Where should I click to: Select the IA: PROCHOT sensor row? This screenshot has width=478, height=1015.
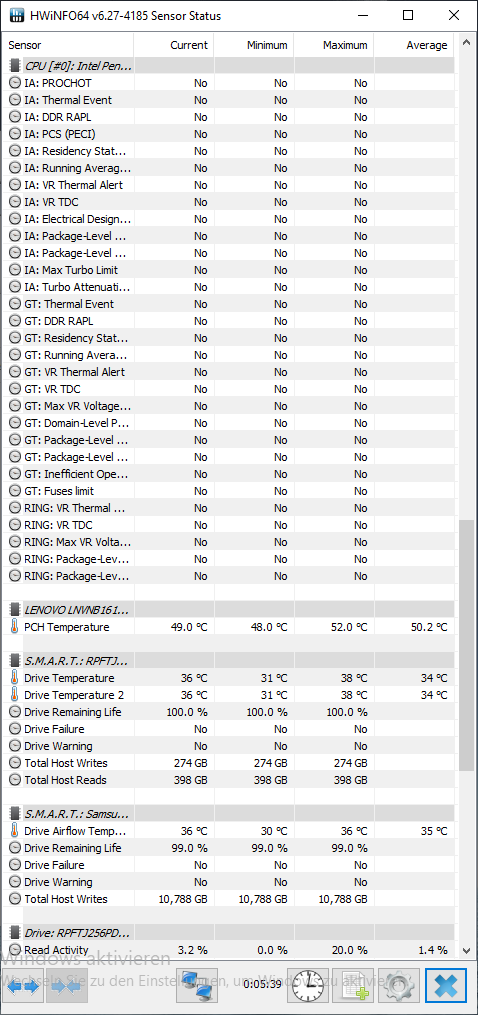pos(230,83)
